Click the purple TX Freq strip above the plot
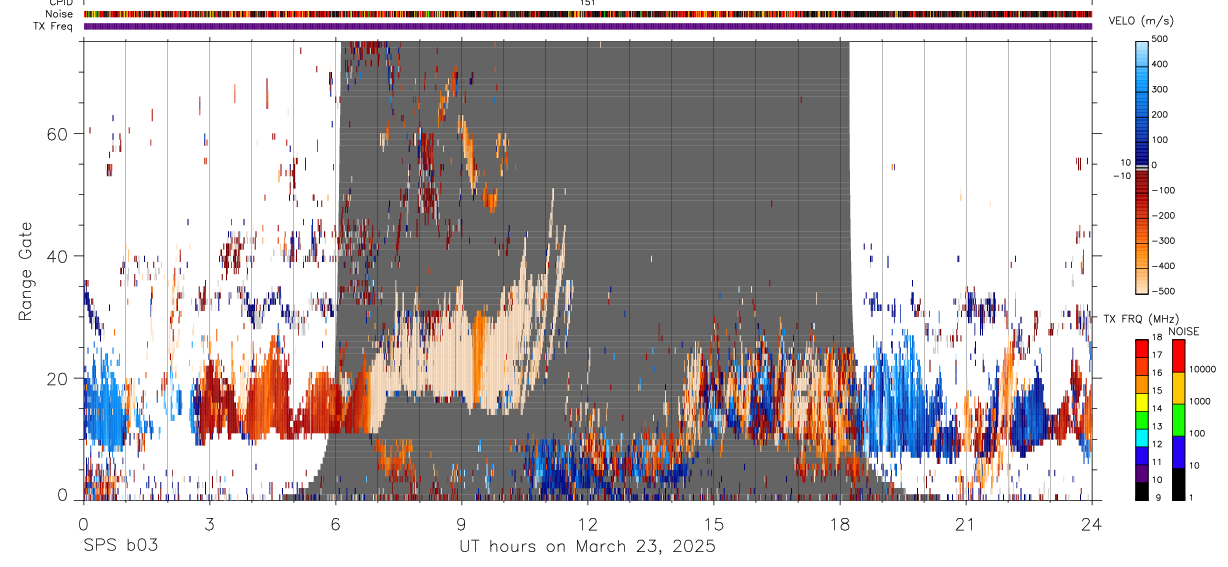This screenshot has height=567, width=1228. [x=587, y=26]
